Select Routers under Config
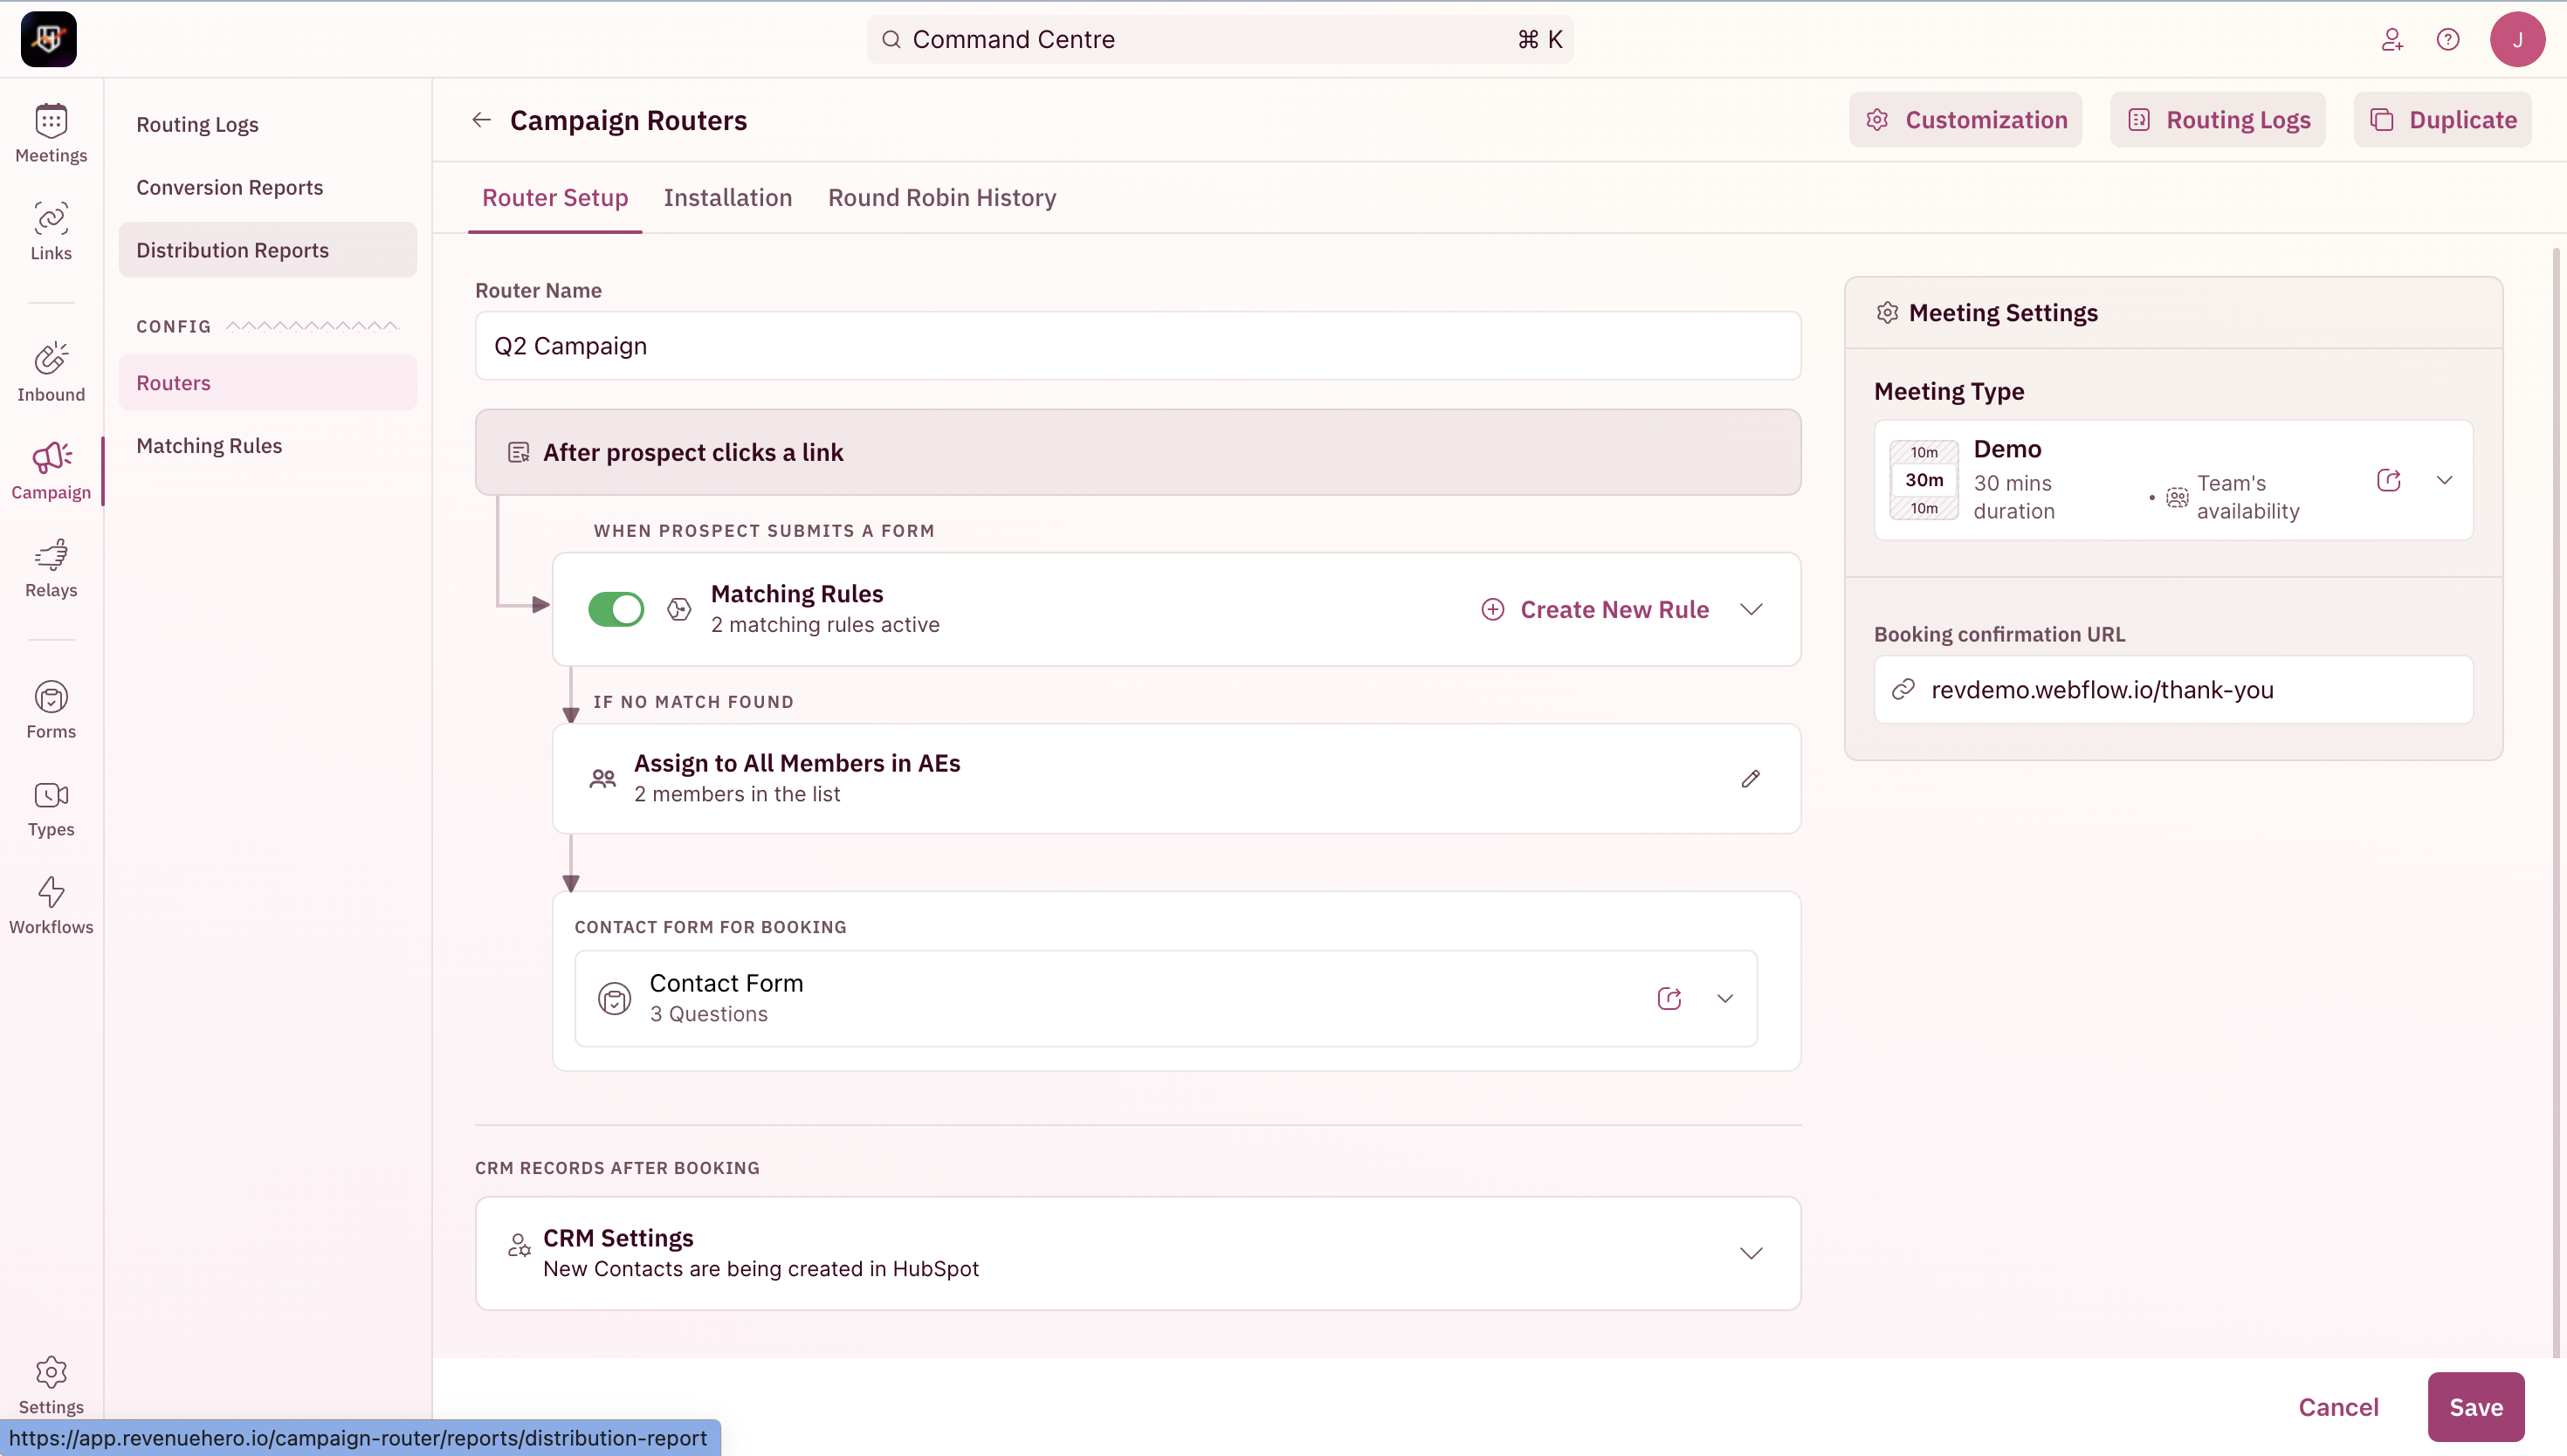 point(268,383)
